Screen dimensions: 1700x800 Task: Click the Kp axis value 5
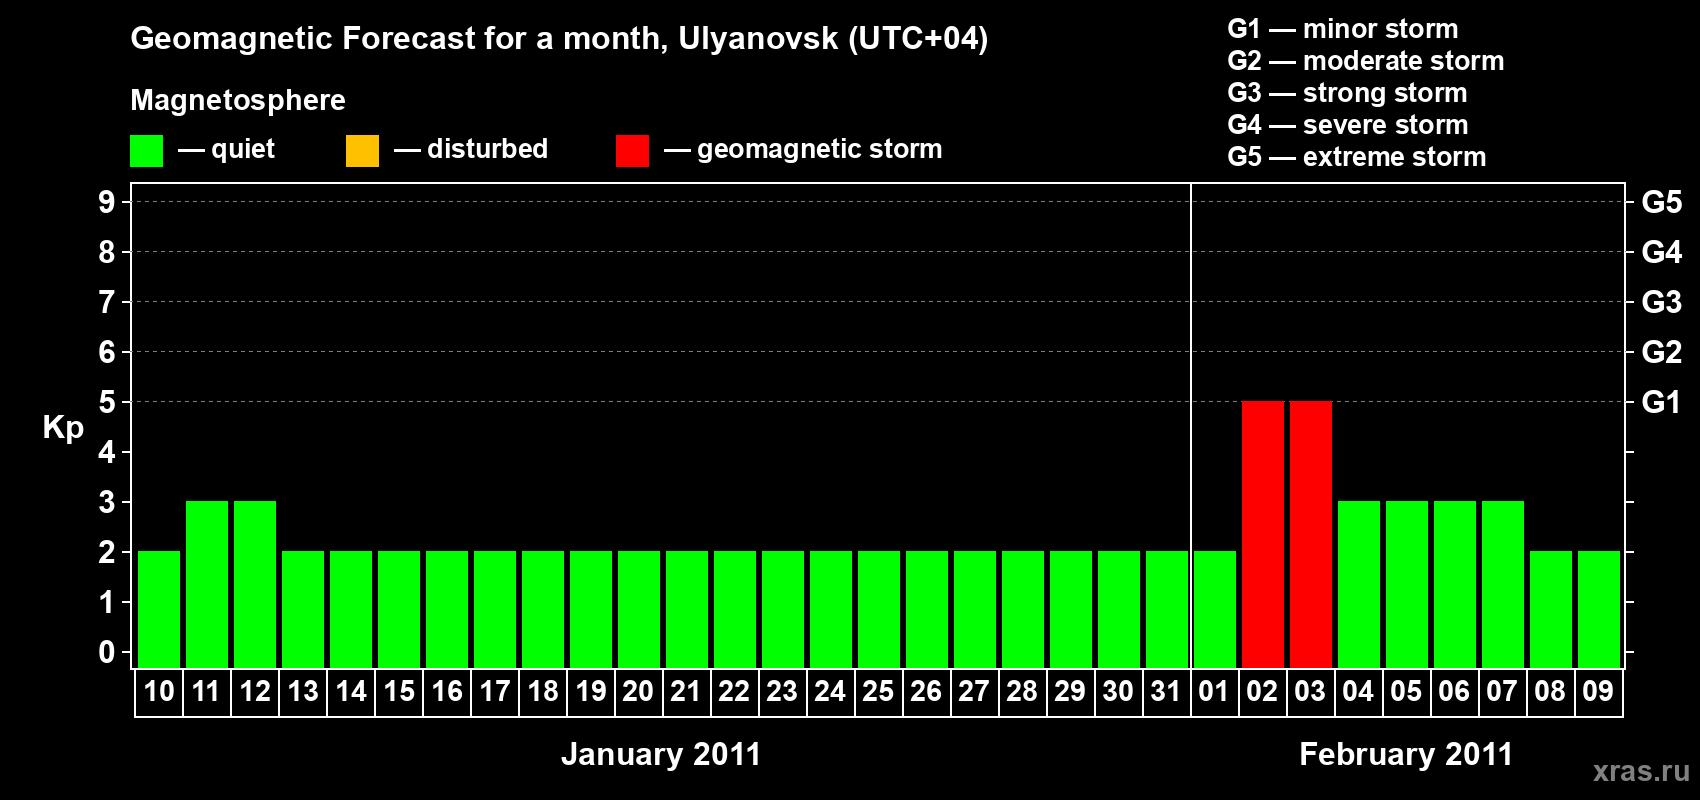click(x=107, y=402)
